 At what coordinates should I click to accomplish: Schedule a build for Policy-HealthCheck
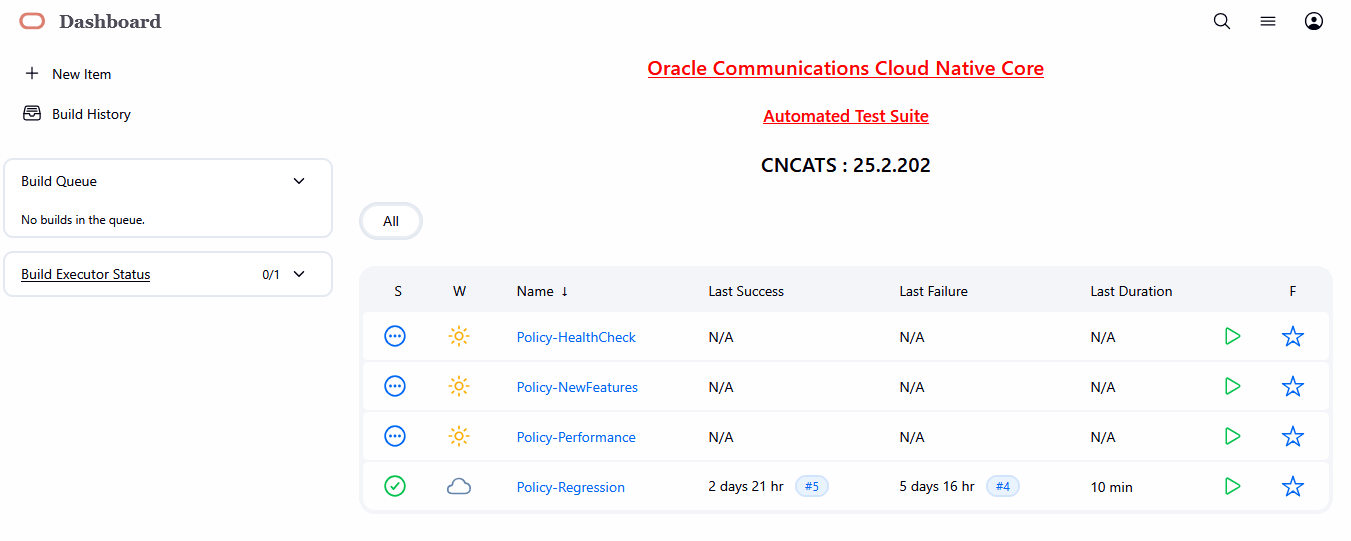coord(1232,336)
